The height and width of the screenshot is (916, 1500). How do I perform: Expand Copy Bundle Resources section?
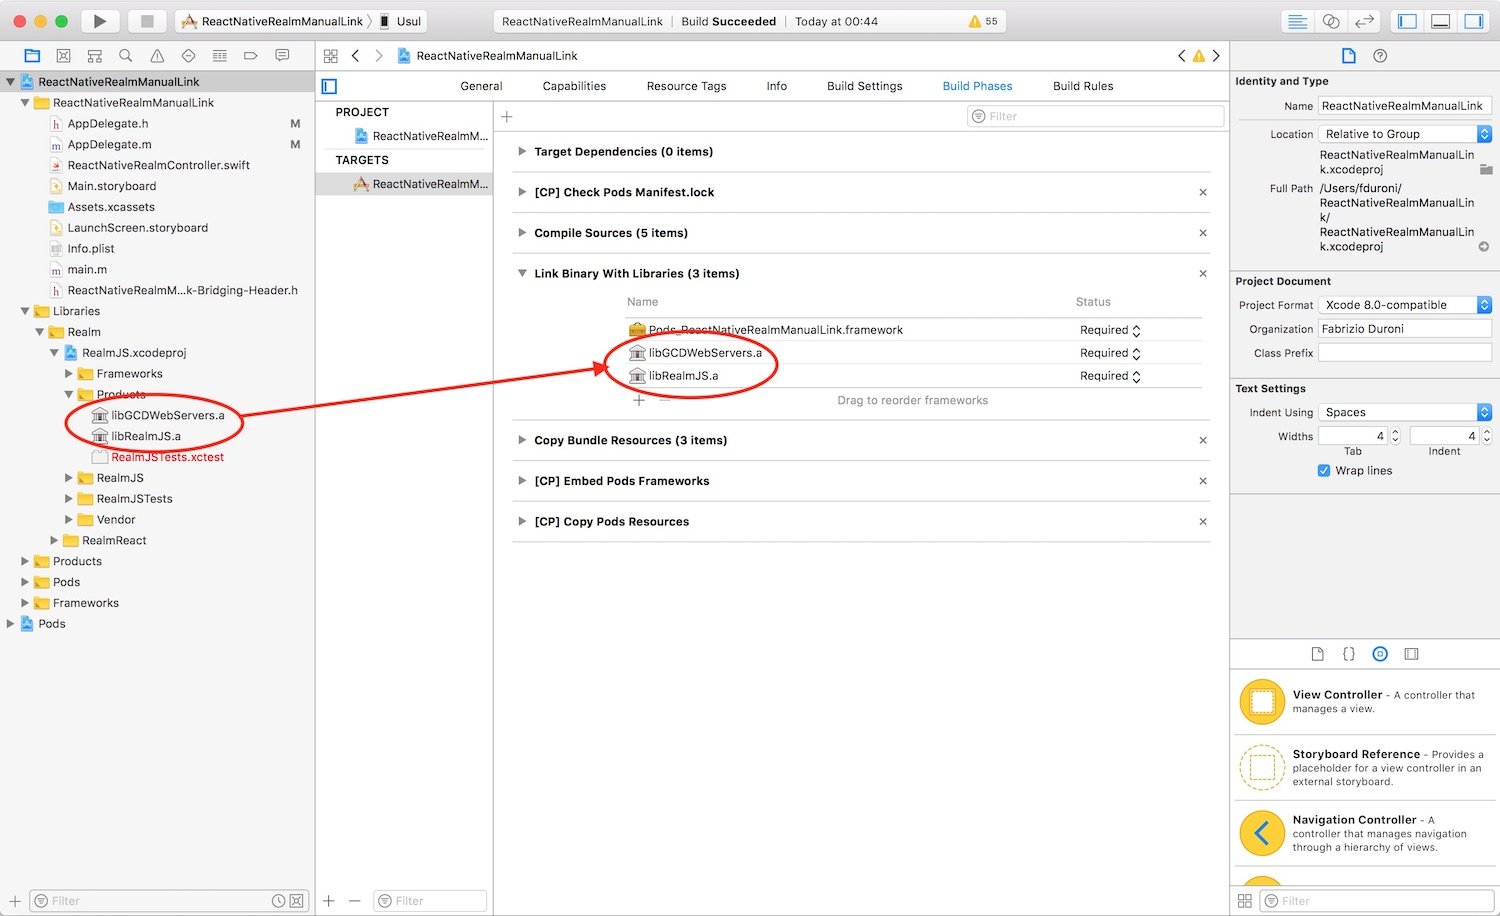(x=522, y=440)
